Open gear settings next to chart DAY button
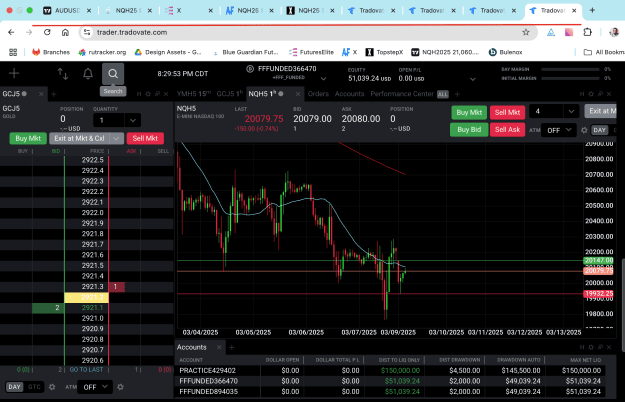625x402 pixels. [x=584, y=130]
